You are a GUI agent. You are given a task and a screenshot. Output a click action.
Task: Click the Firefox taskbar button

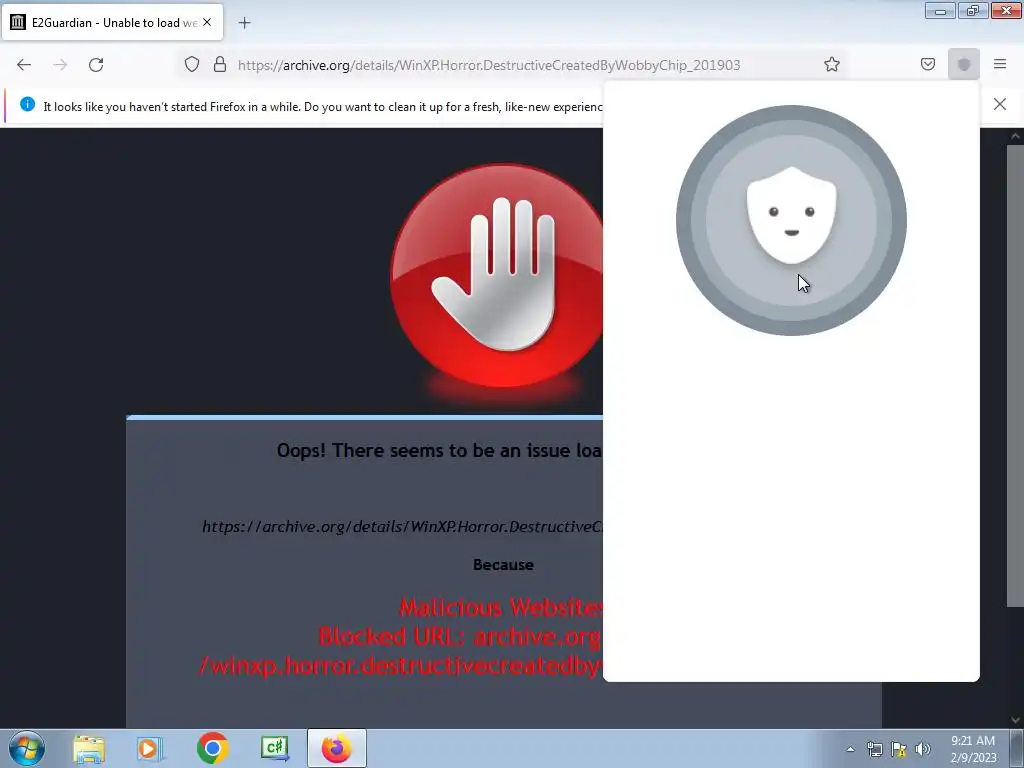click(336, 748)
